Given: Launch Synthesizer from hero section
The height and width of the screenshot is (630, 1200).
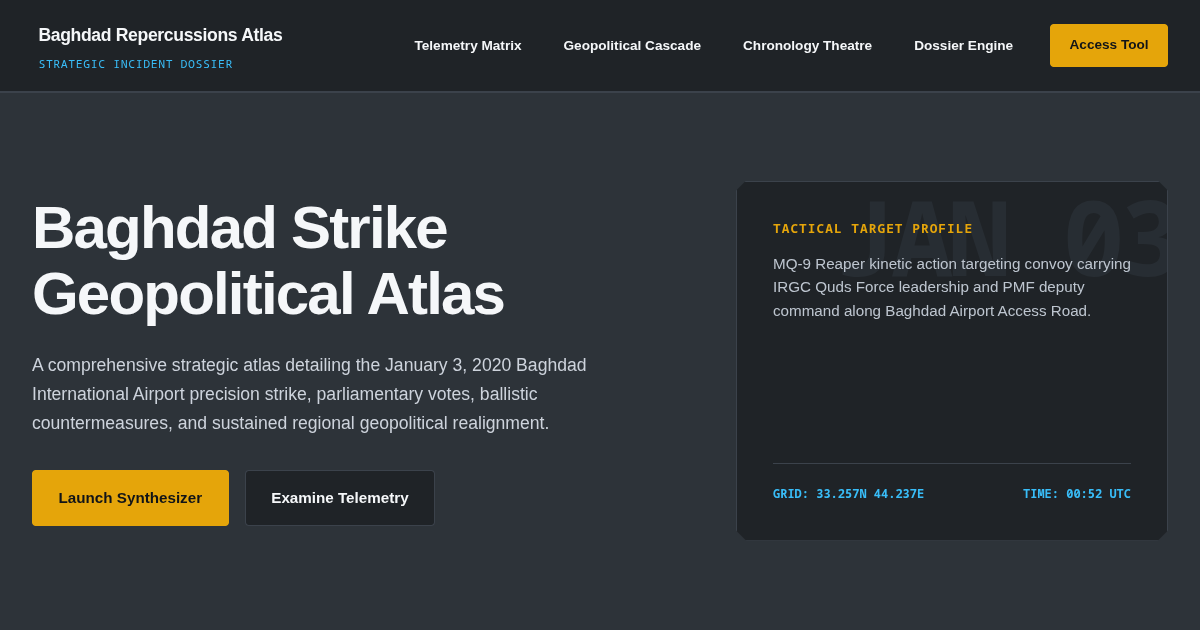Looking at the screenshot, I should [x=130, y=498].
